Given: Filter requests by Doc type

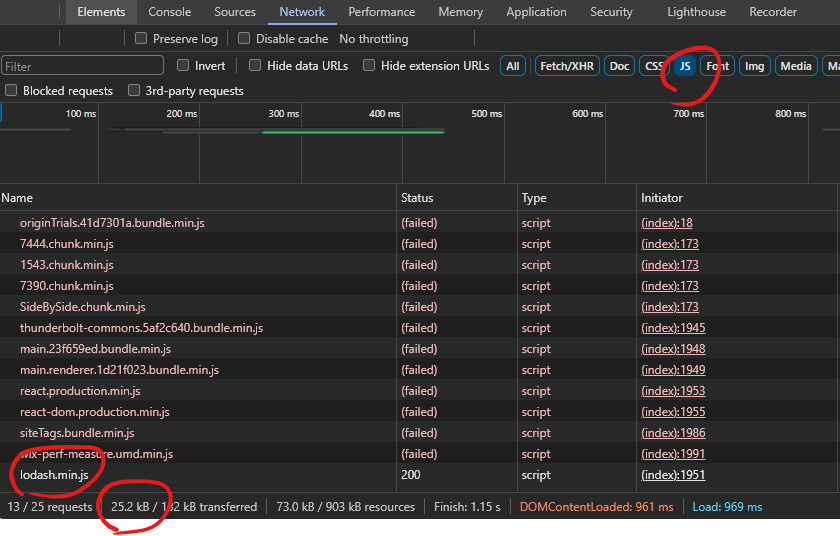Looking at the screenshot, I should point(619,66).
